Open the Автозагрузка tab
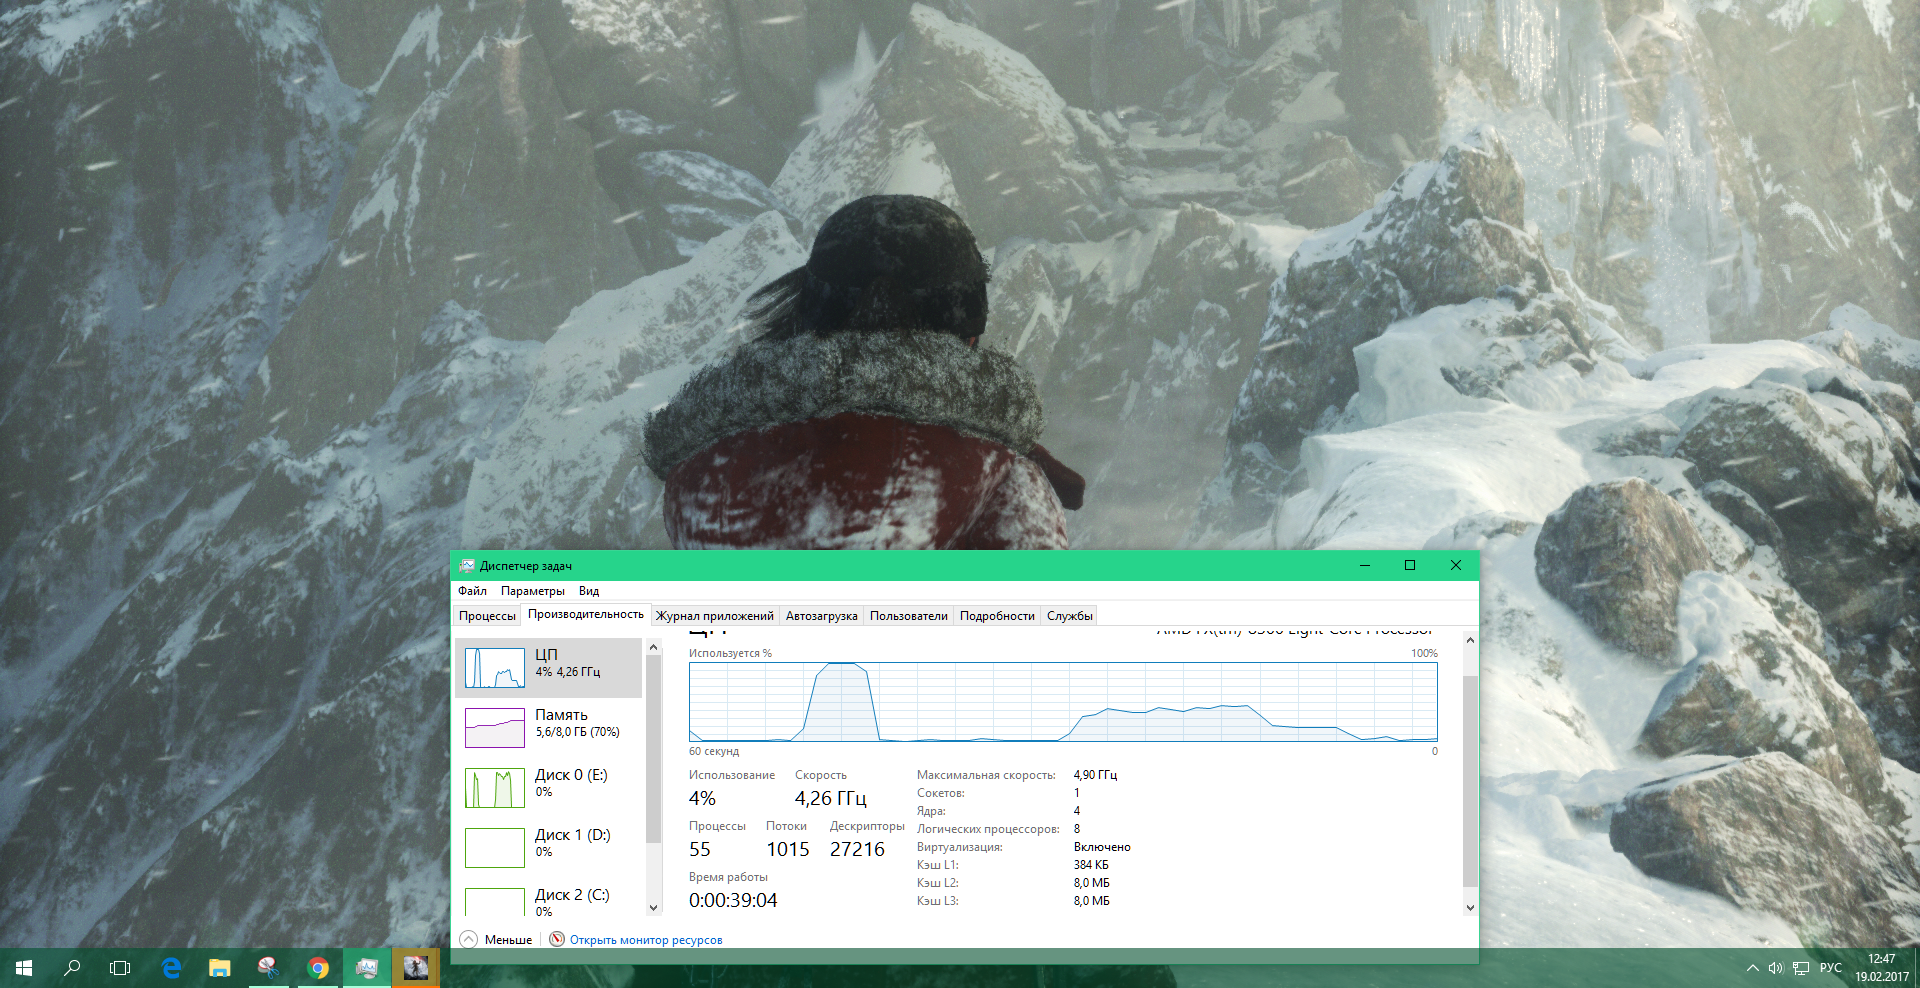Image resolution: width=1920 pixels, height=988 pixels. pos(822,616)
